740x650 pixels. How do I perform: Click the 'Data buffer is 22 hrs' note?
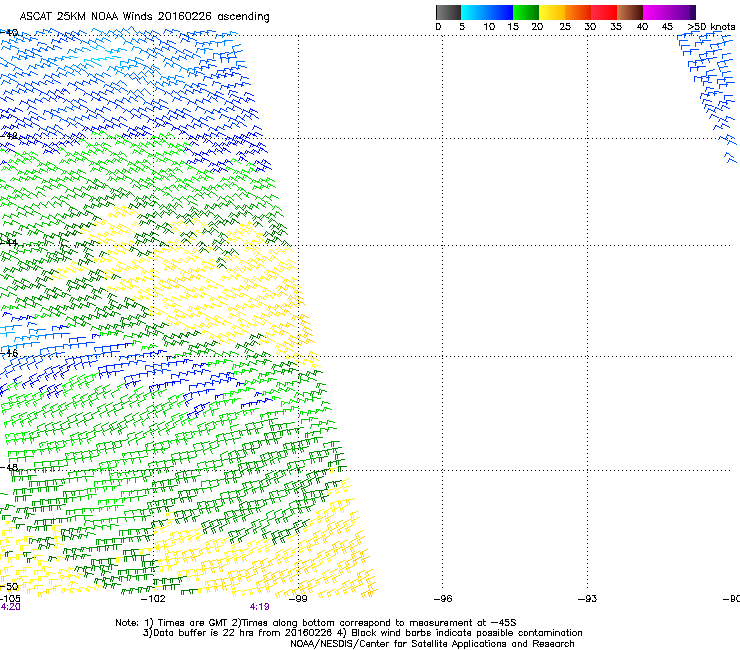(362, 633)
